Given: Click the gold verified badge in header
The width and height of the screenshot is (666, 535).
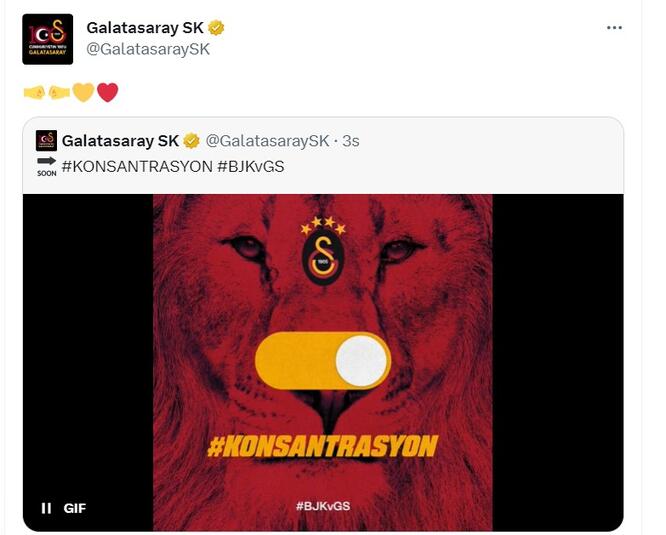Looking at the screenshot, I should point(216,28).
